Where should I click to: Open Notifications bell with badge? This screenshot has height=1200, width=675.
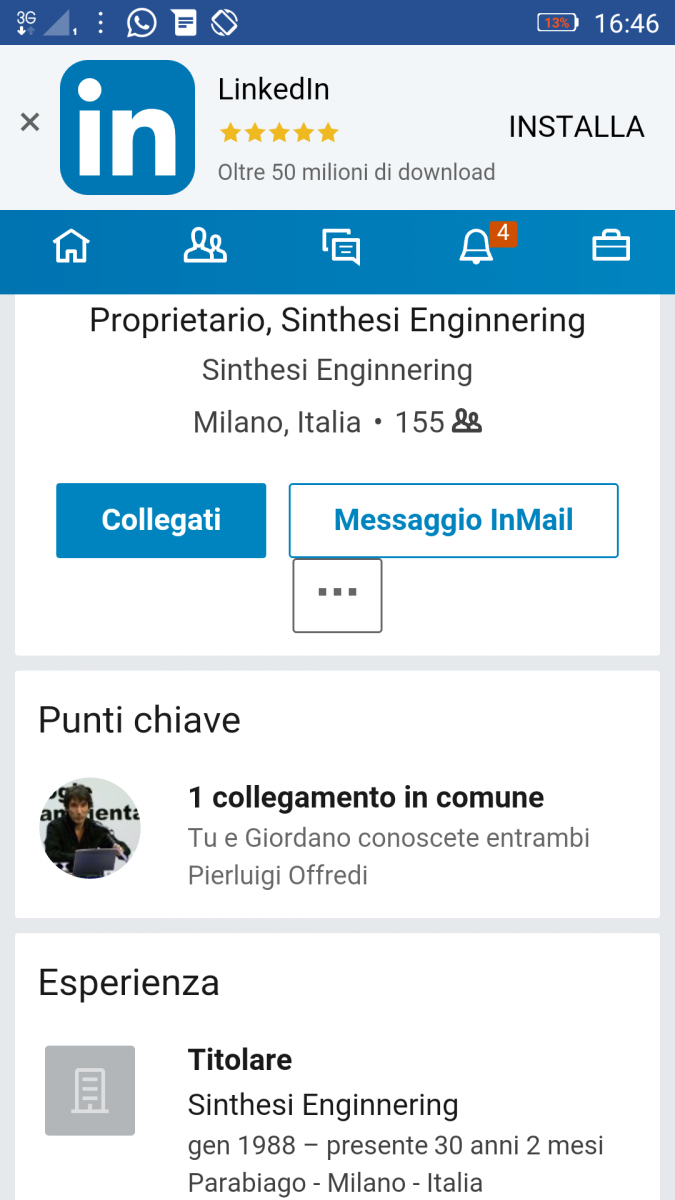[x=477, y=246]
